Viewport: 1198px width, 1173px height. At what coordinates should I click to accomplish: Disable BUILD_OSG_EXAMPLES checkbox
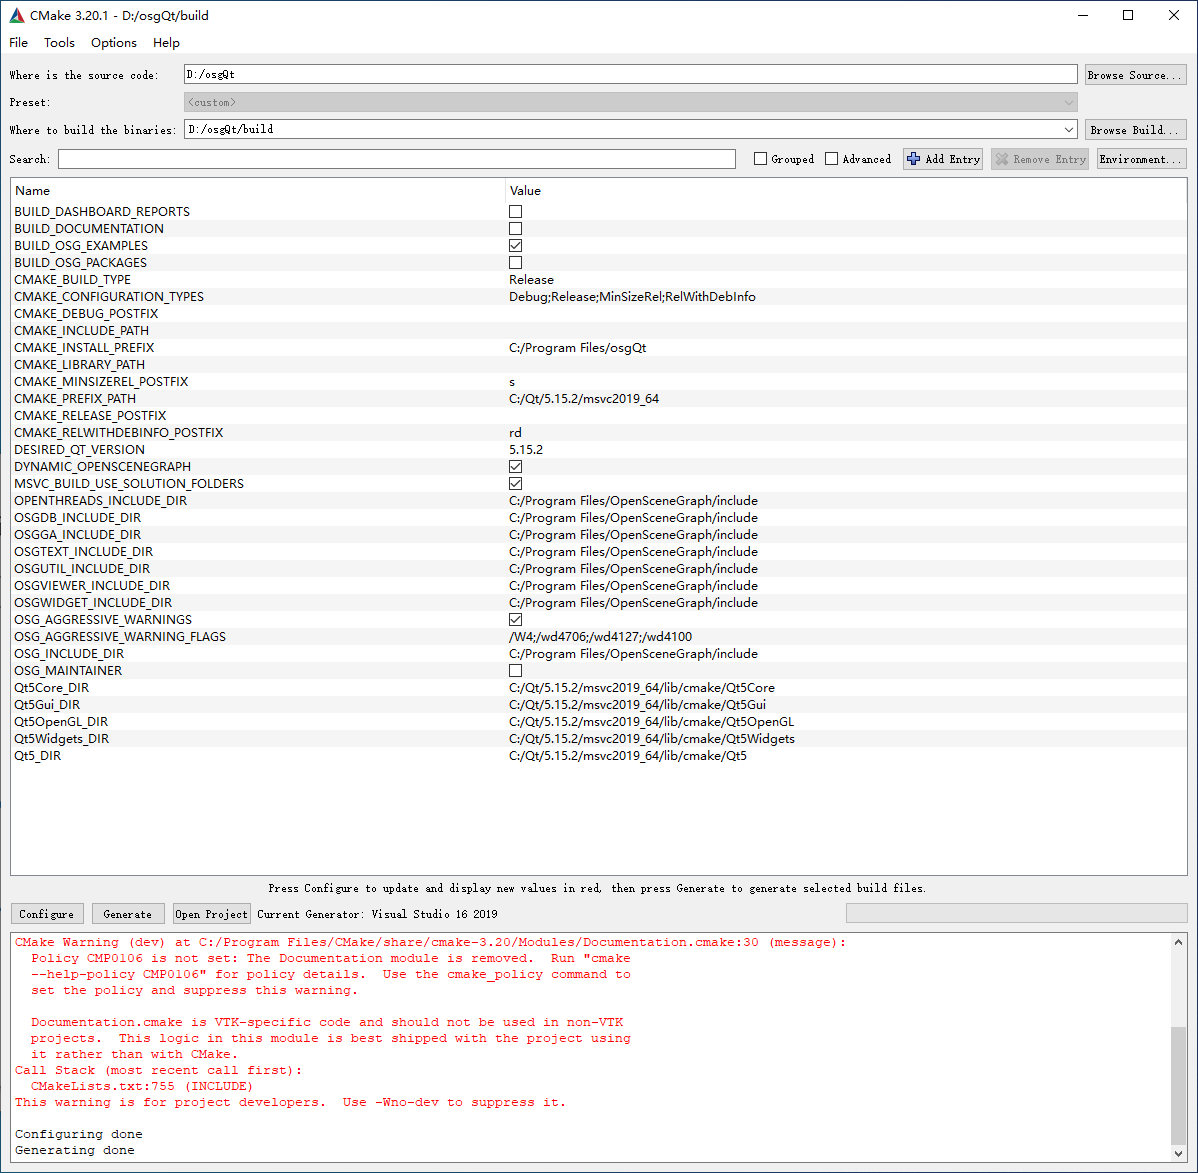[515, 245]
